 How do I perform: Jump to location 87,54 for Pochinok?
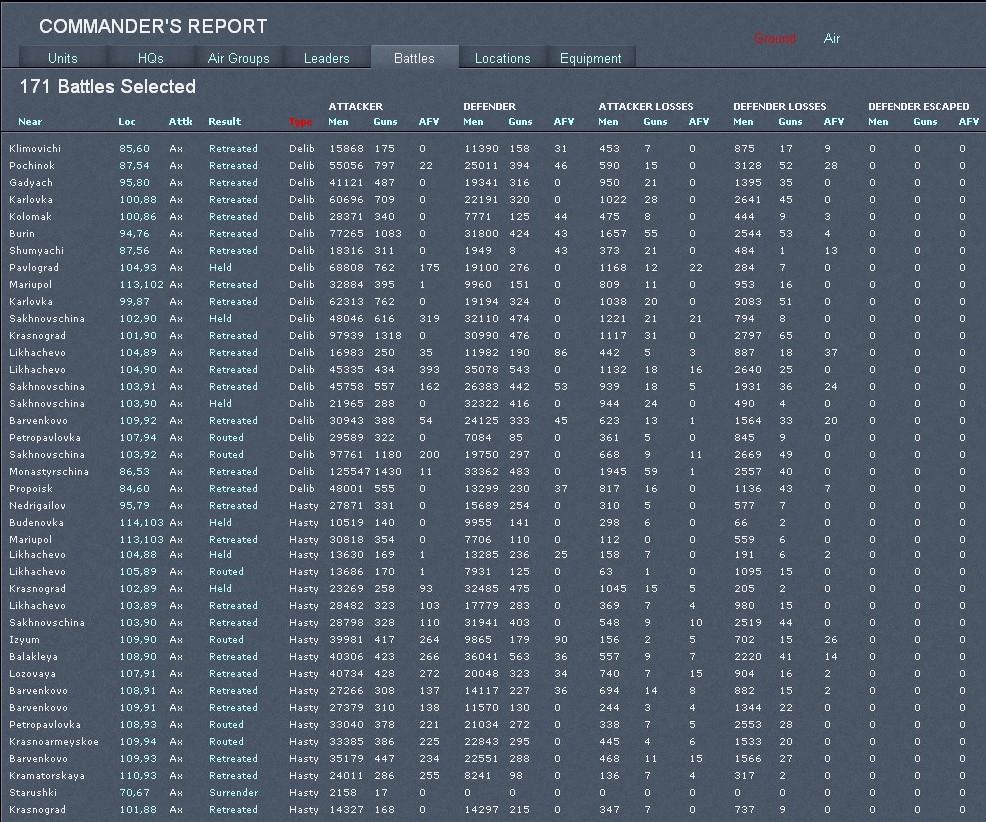point(134,166)
